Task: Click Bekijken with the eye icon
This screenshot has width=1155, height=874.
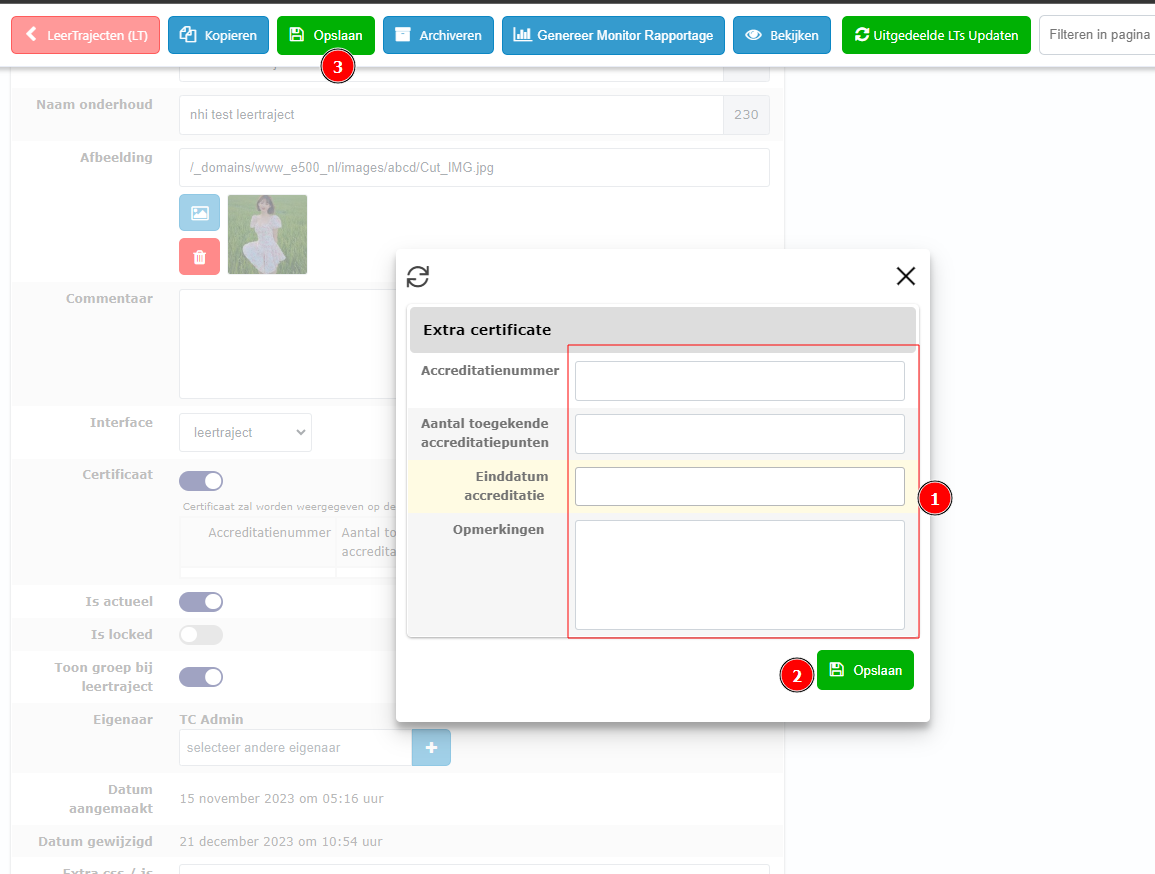Action: [x=782, y=35]
